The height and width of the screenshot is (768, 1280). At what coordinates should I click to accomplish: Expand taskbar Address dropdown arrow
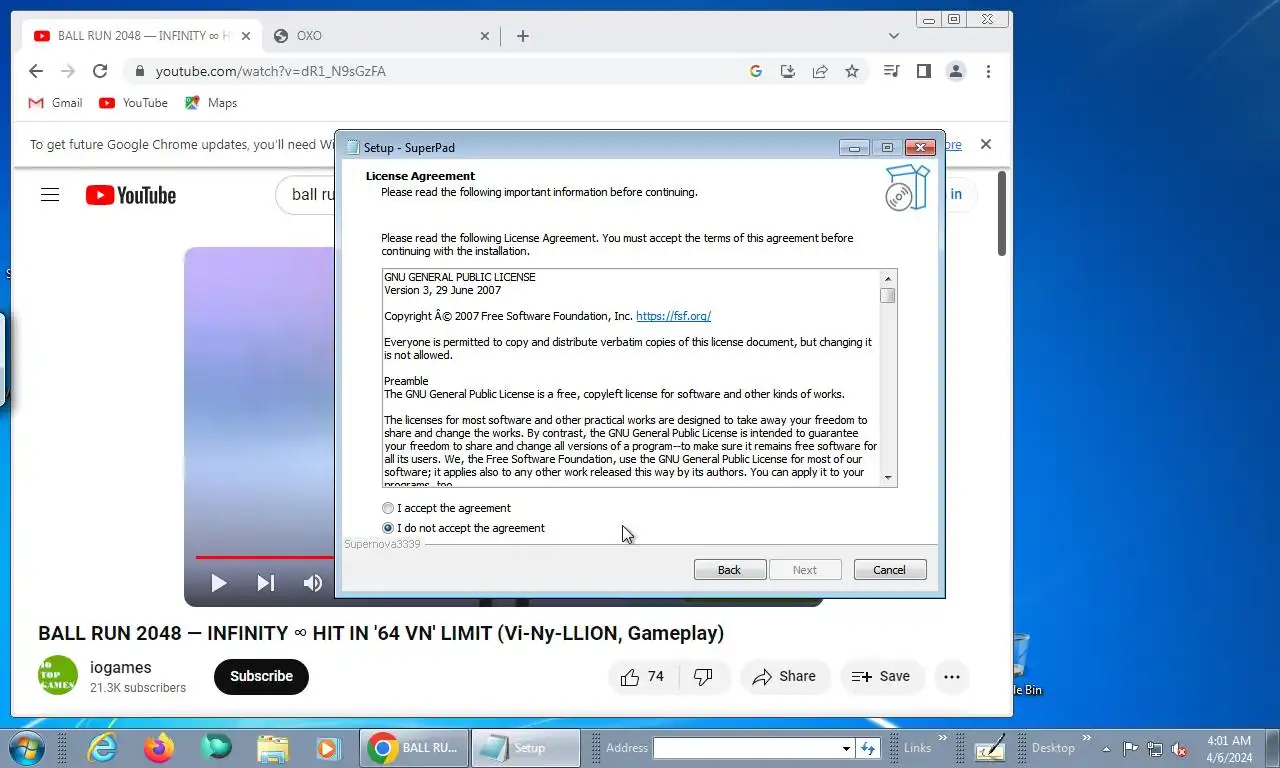pos(846,748)
